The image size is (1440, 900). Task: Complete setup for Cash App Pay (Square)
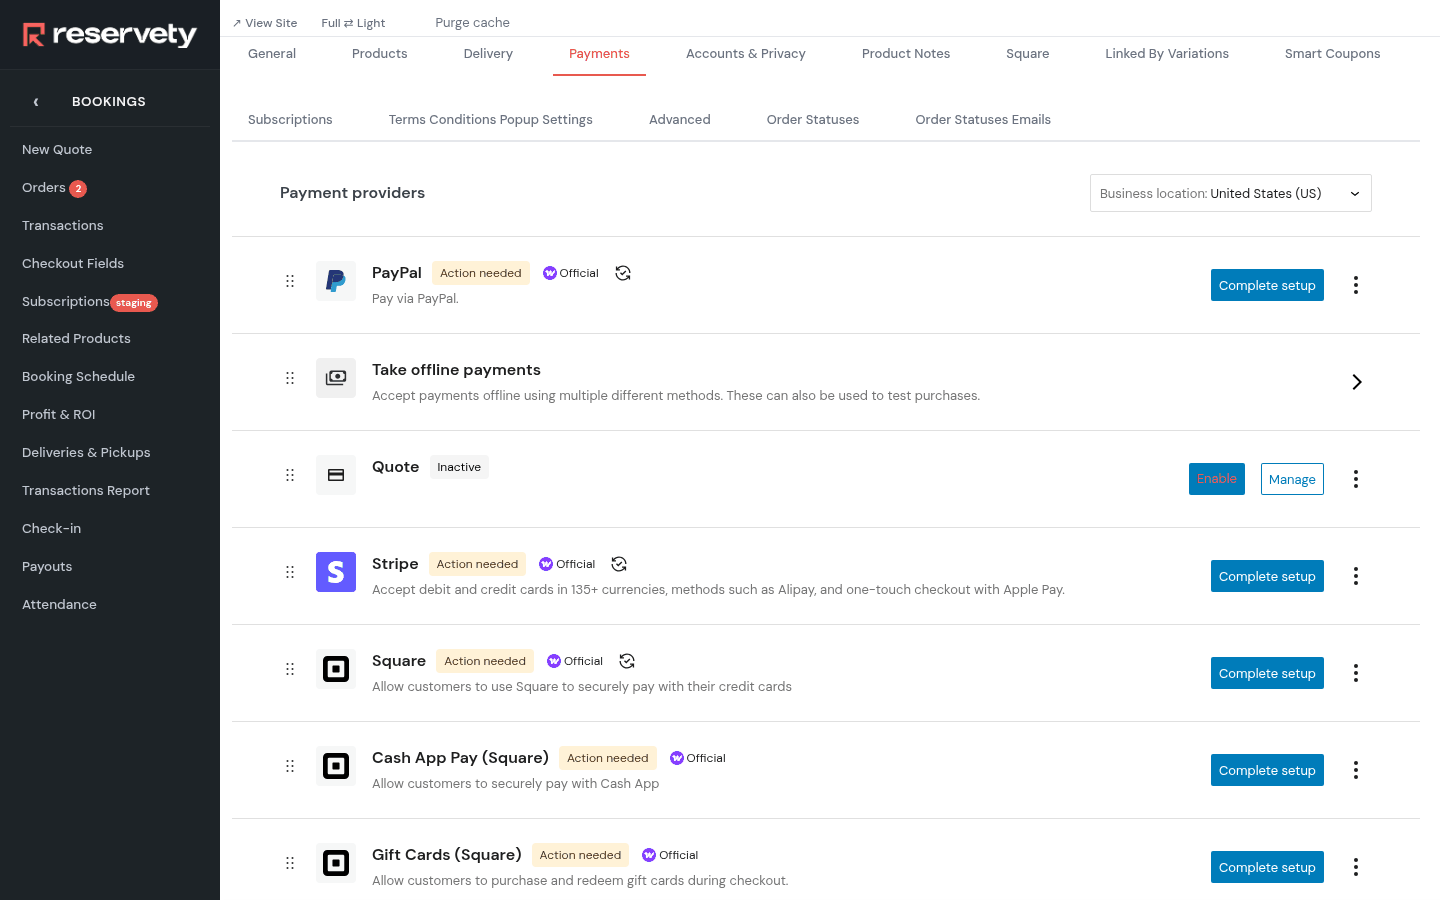[x=1267, y=770]
